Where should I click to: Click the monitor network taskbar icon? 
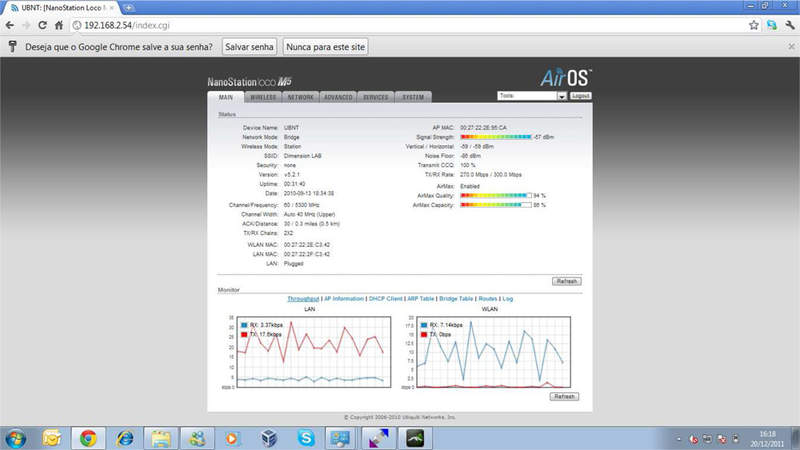pyautogui.click(x=341, y=438)
